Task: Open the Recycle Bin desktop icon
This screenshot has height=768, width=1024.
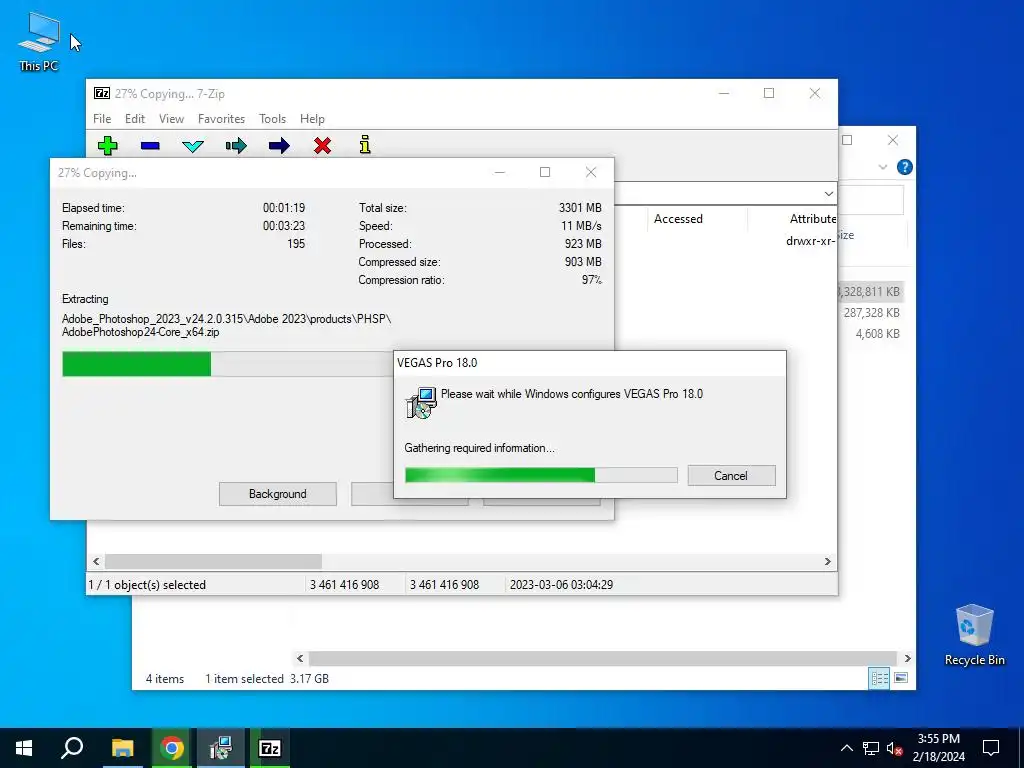Action: tap(974, 635)
